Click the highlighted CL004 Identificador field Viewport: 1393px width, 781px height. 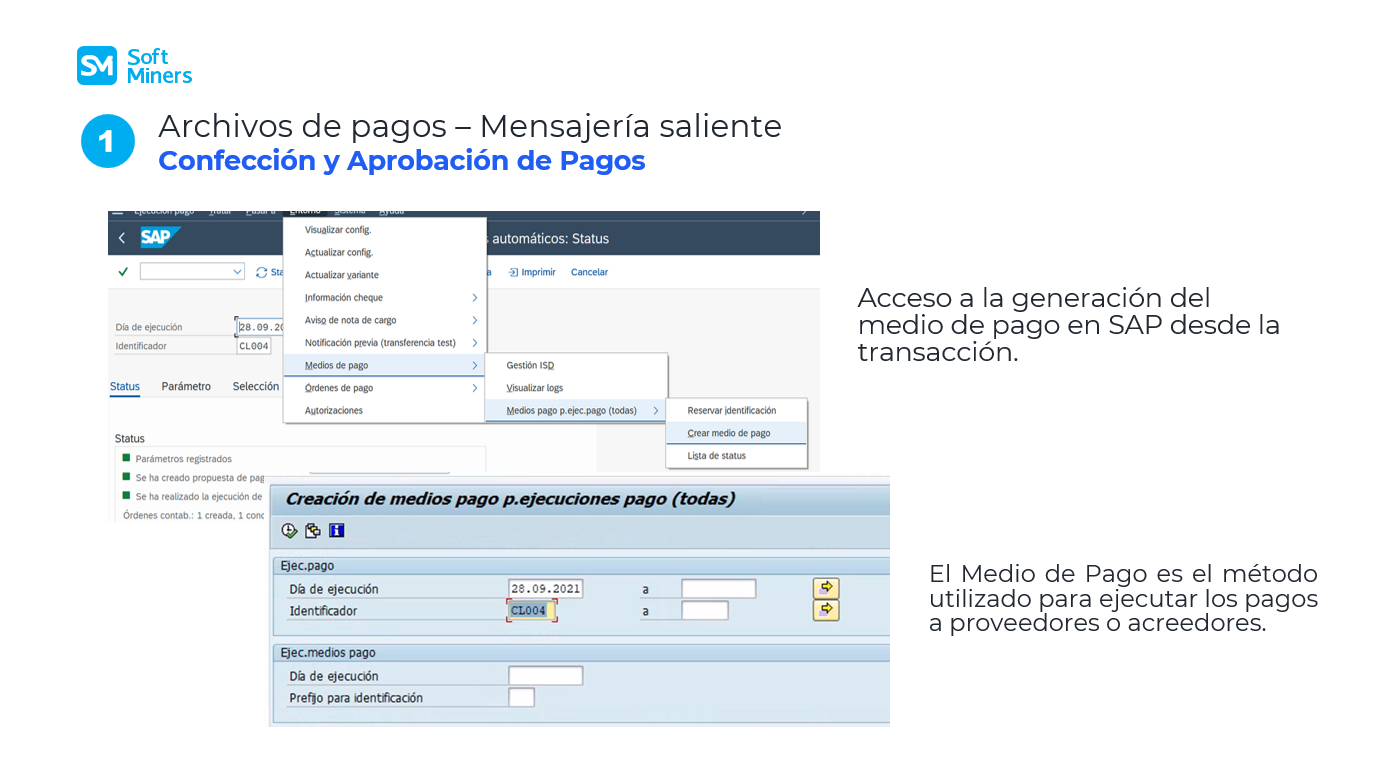530,611
